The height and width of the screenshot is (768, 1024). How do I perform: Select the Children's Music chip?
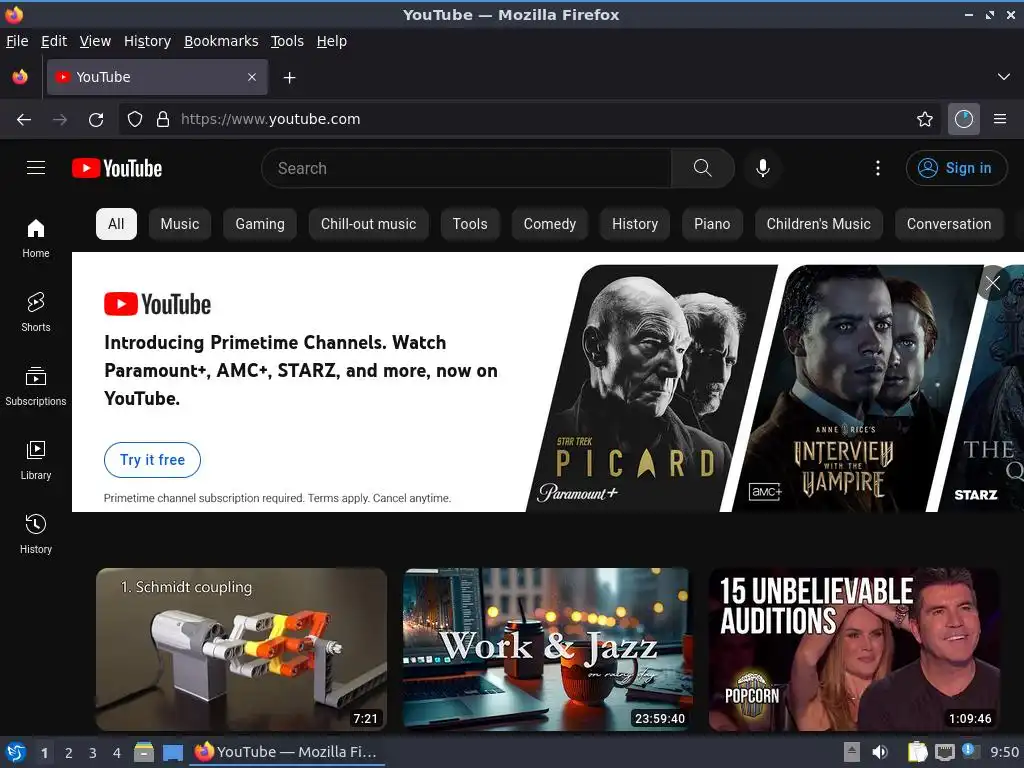tap(818, 224)
